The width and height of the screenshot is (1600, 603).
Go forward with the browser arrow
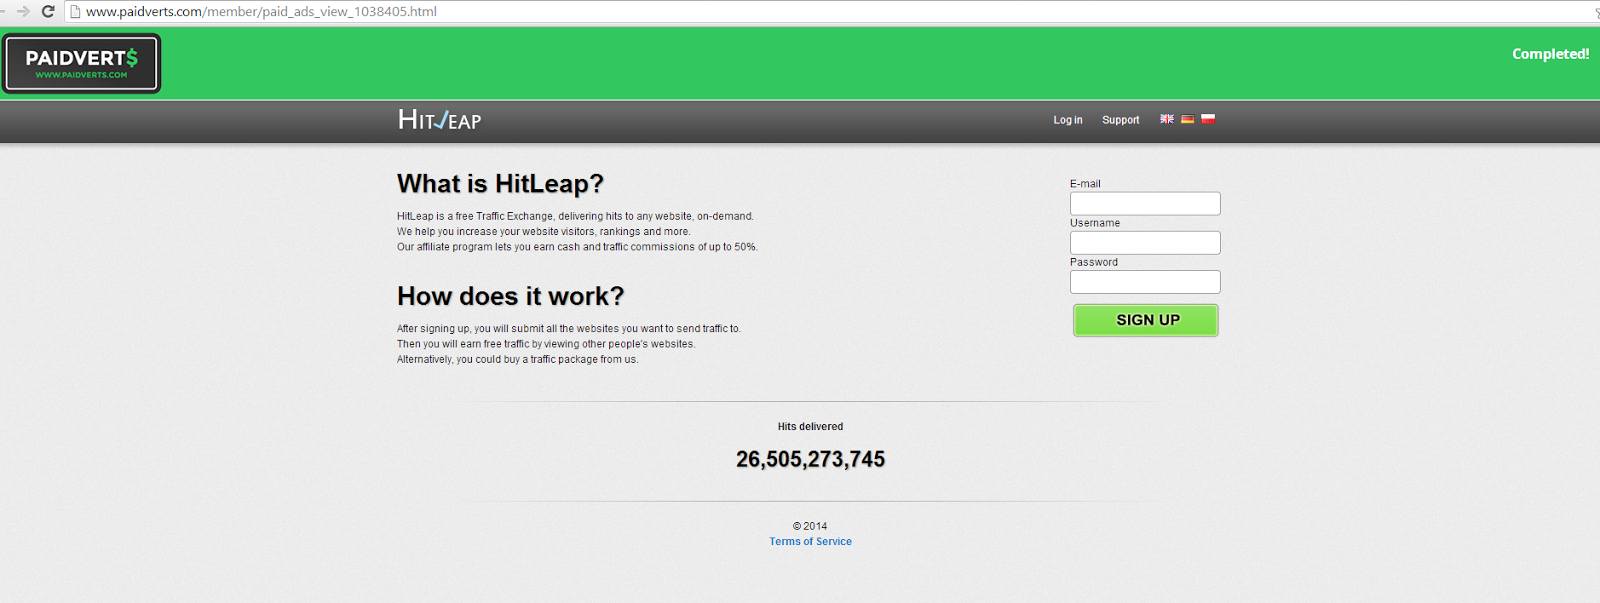pos(22,11)
